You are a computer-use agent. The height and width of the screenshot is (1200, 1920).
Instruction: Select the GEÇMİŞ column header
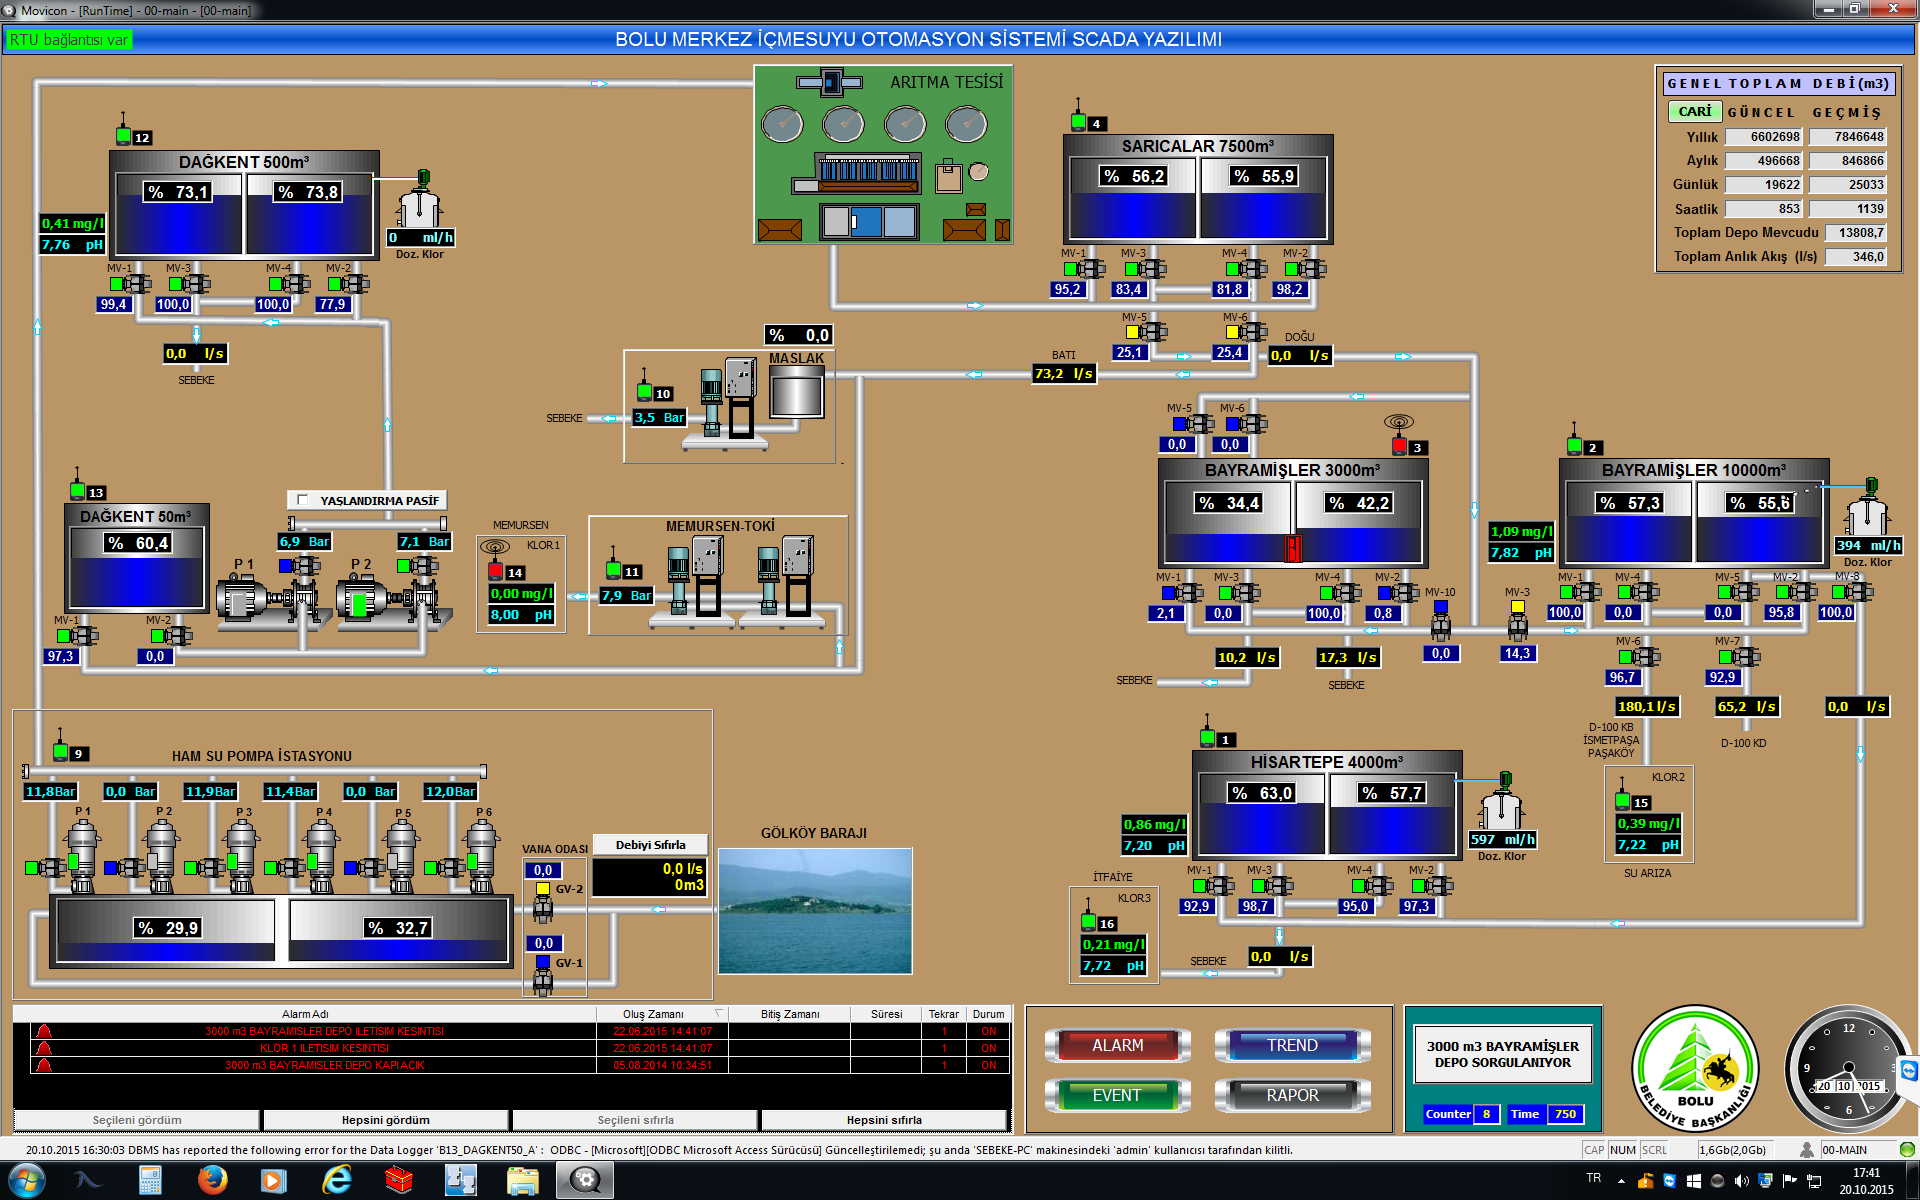click(1847, 112)
